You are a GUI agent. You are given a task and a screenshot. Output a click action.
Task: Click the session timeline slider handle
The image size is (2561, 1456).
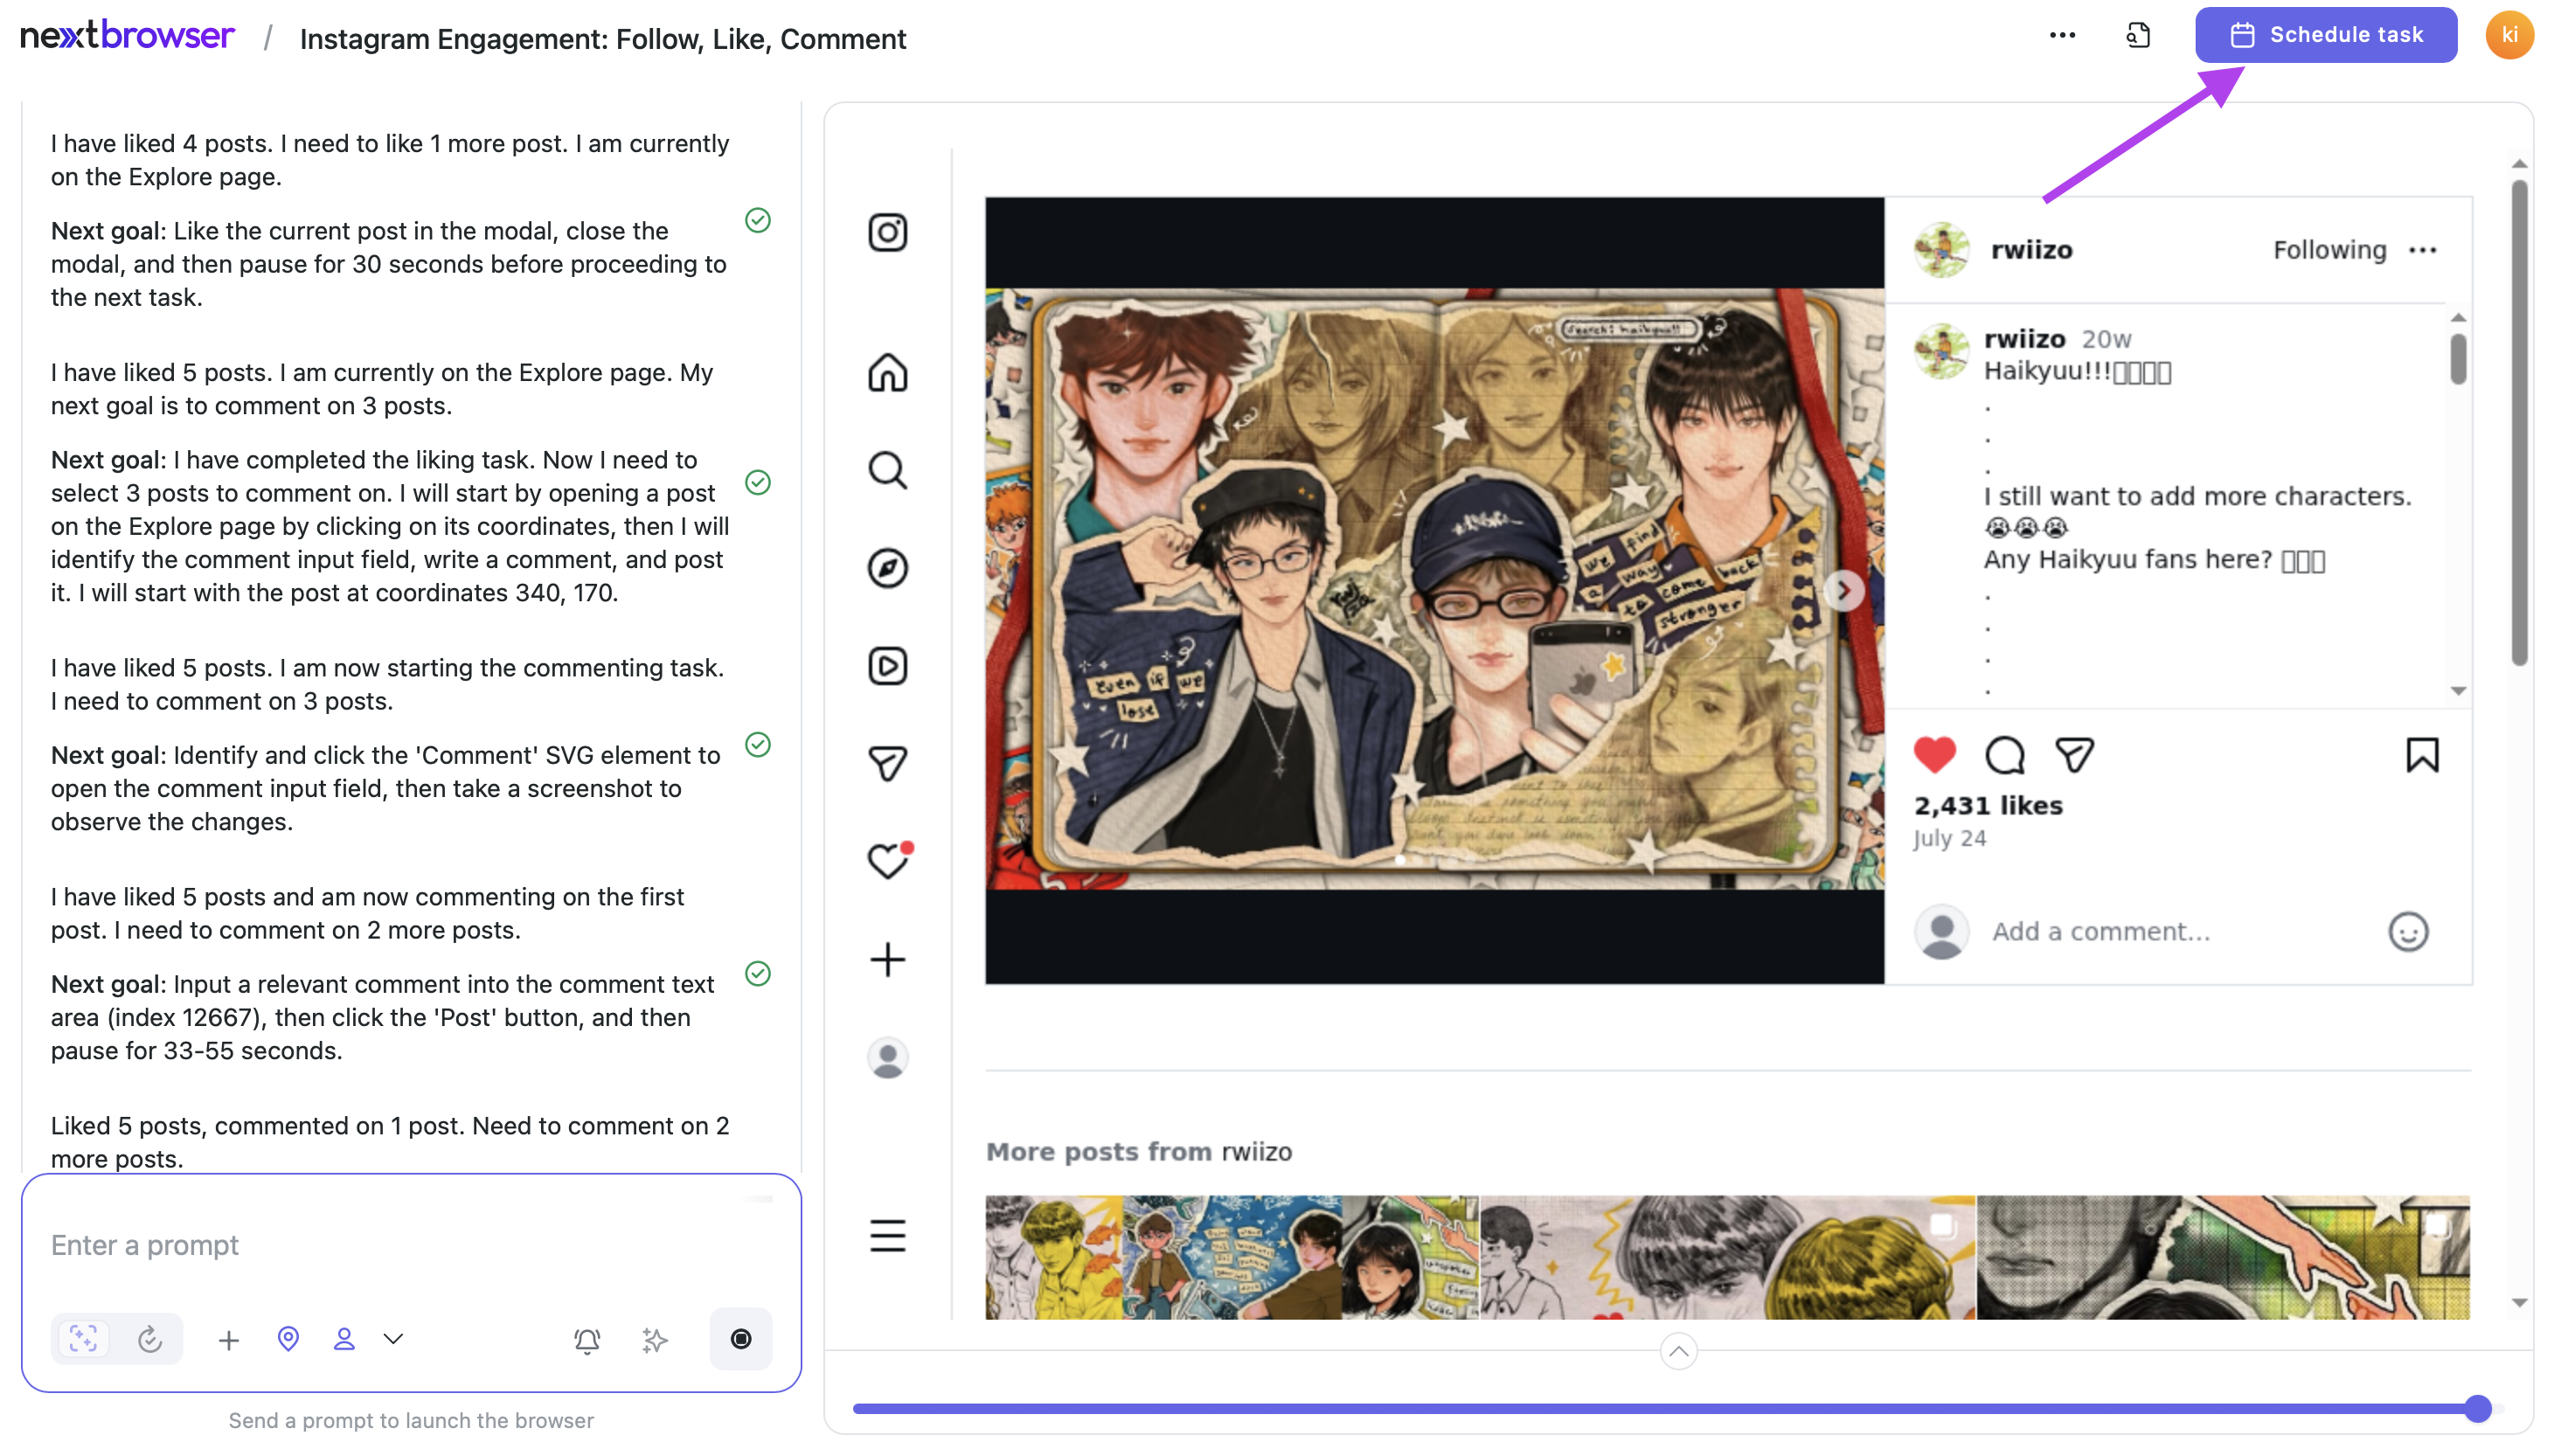tap(2477, 1408)
